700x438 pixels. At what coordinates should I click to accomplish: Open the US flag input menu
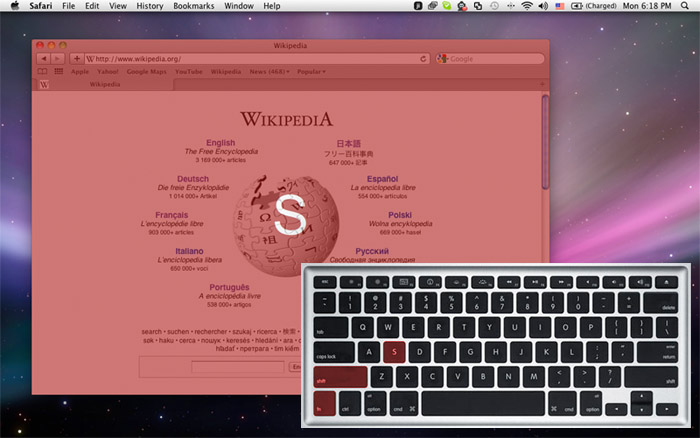tap(559, 6)
